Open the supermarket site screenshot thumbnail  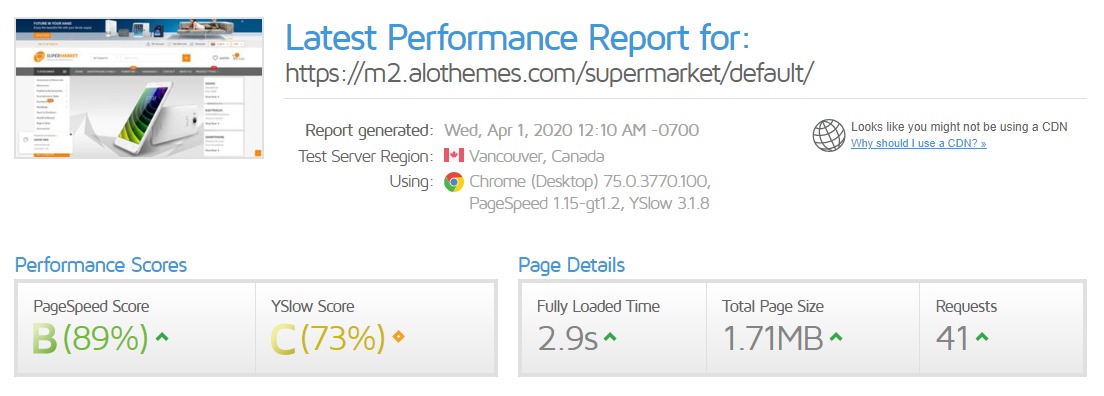pos(139,88)
